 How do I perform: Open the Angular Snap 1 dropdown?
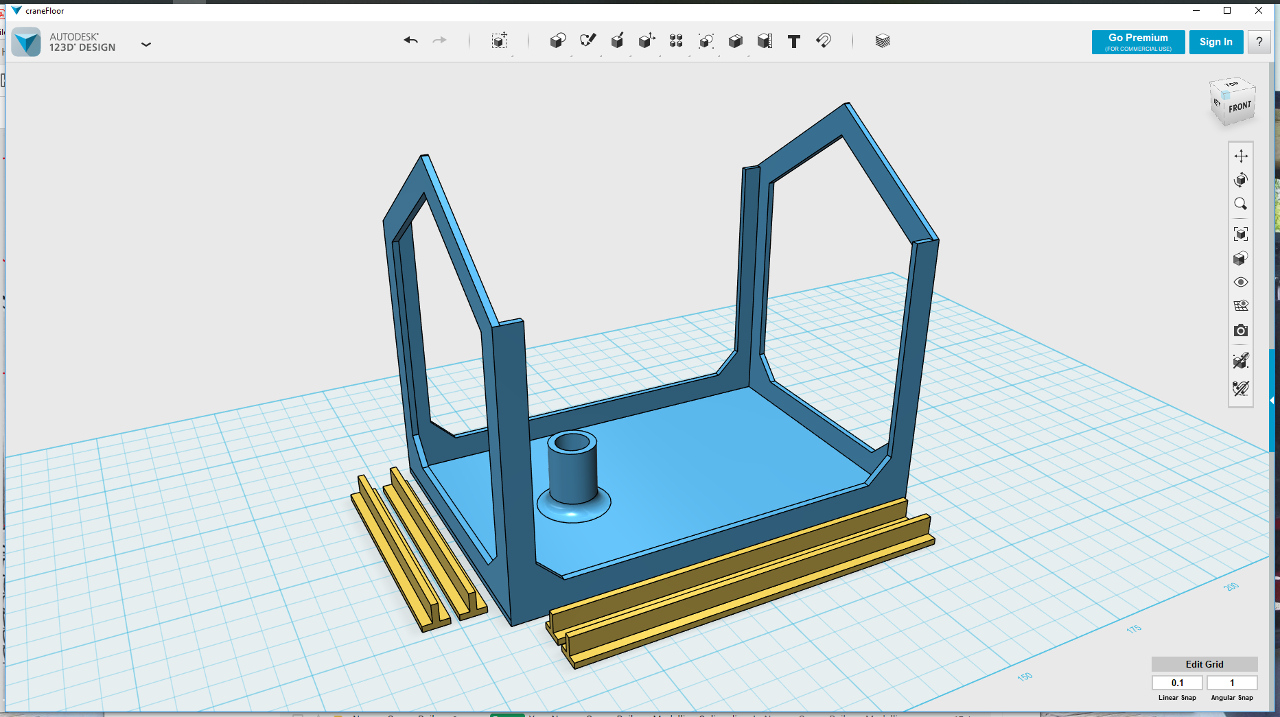coord(1232,683)
